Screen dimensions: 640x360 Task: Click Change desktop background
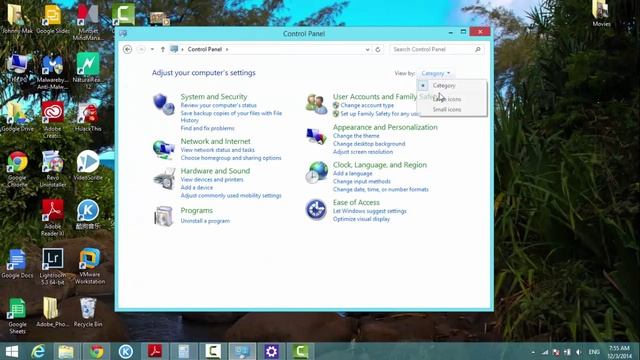click(x=369, y=144)
